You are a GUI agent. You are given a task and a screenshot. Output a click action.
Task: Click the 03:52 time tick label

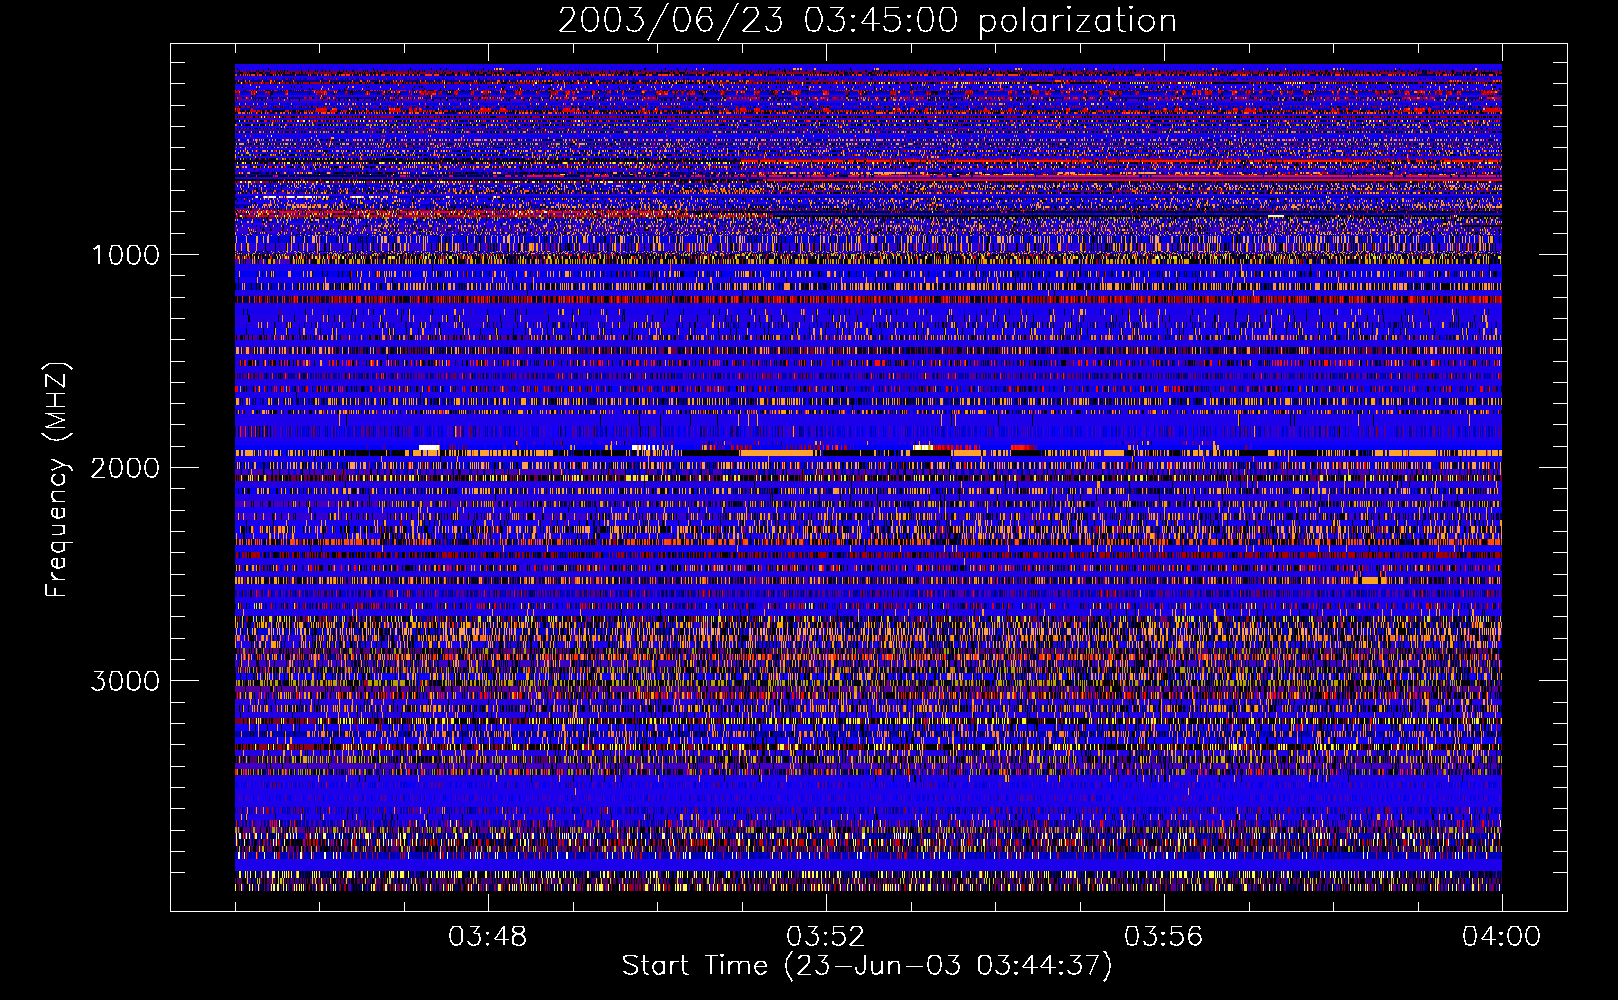(825, 937)
